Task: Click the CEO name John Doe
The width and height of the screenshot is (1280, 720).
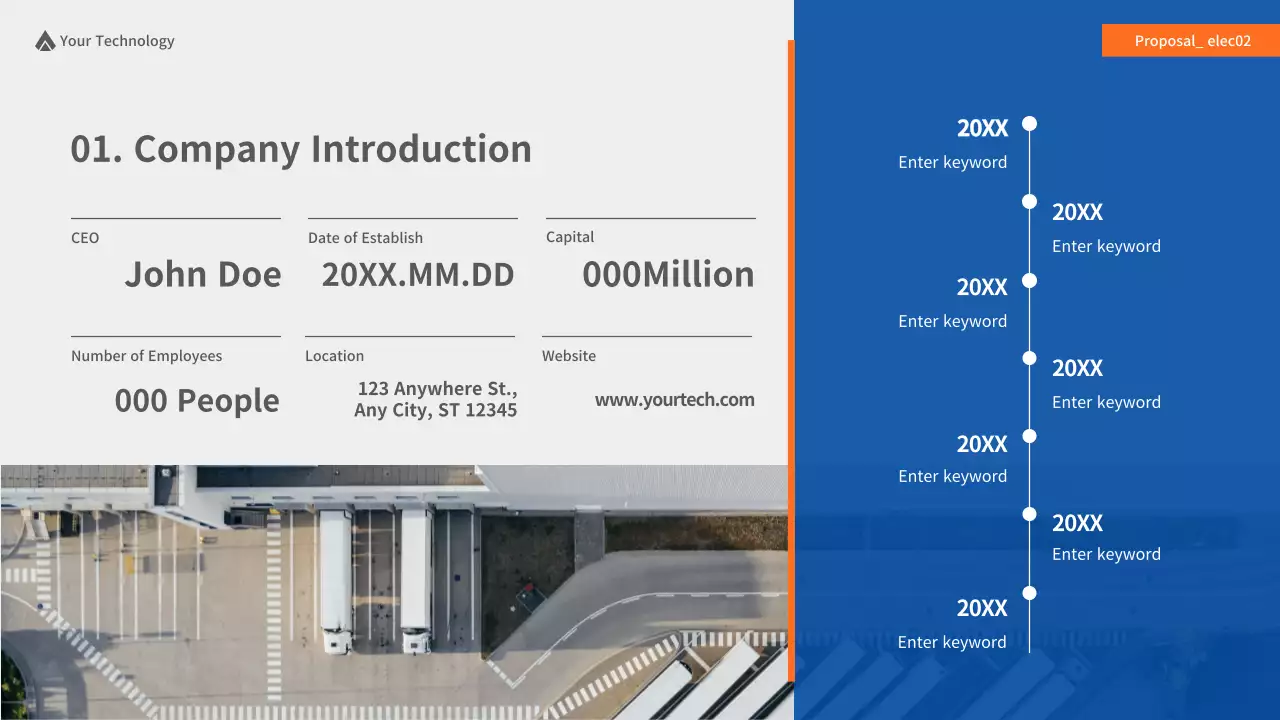Action: tap(203, 274)
